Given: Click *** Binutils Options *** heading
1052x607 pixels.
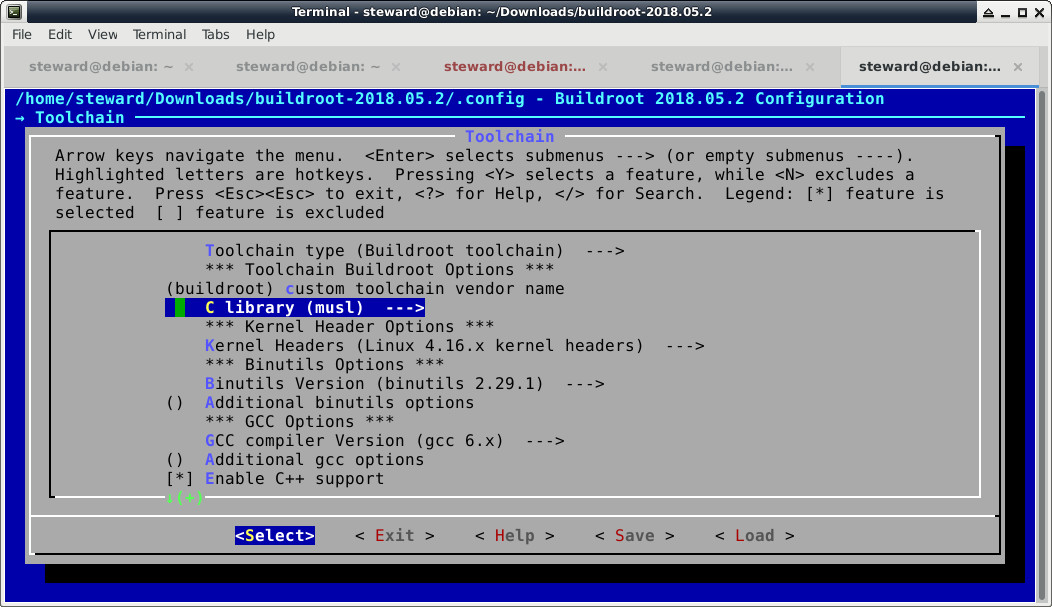Looking at the screenshot, I should pos(324,365).
